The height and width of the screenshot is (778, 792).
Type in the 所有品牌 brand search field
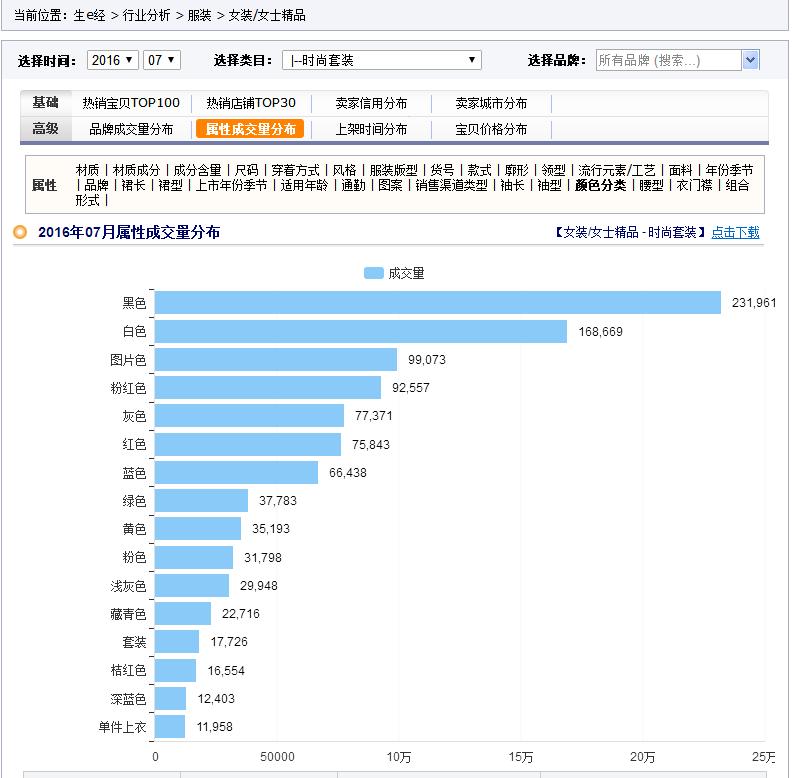click(667, 60)
